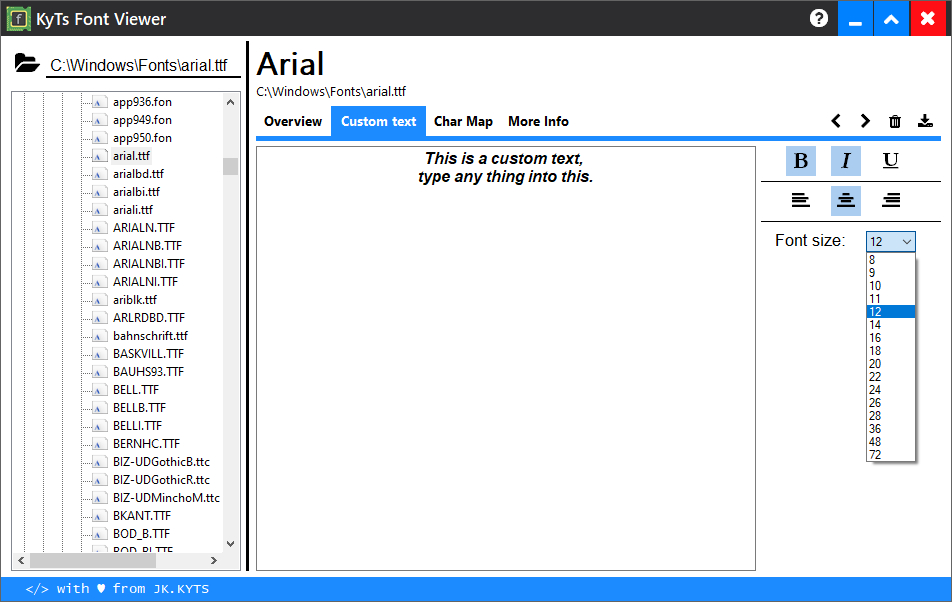Image resolution: width=952 pixels, height=602 pixels.
Task: Select app936.fon in the tree
Action: tap(142, 102)
